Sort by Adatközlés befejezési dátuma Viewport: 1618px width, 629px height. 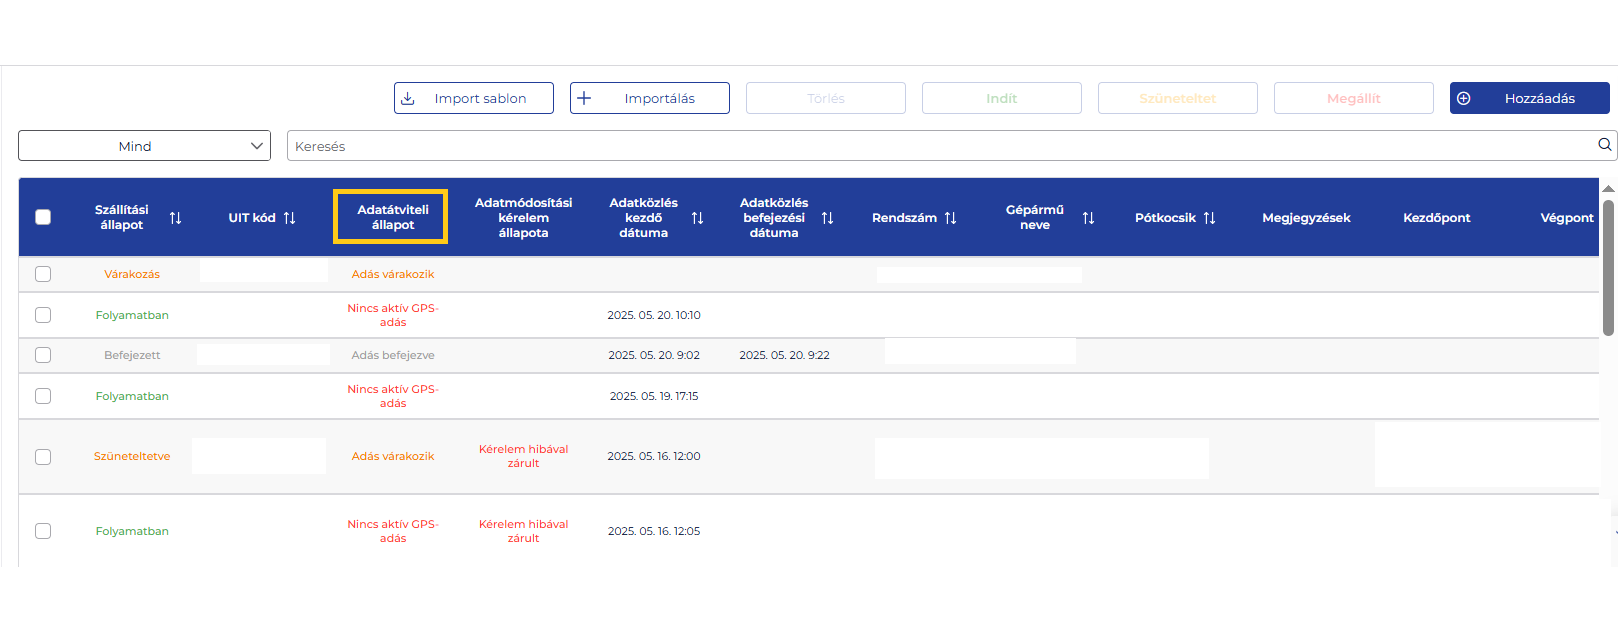[827, 218]
